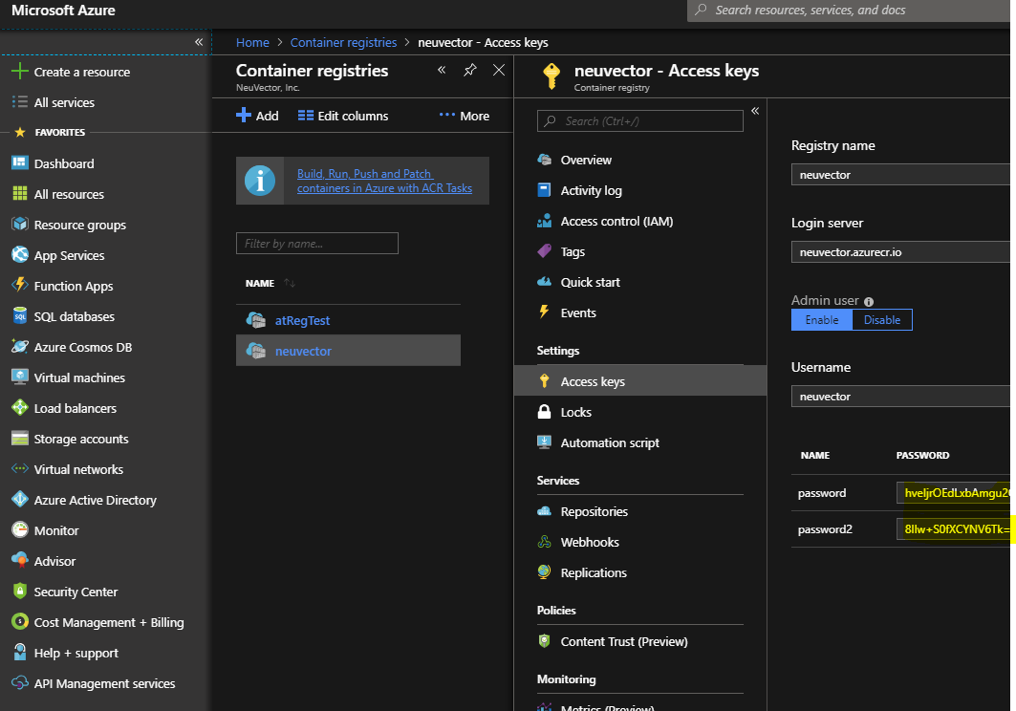Click the Locks padlock icon
The height and width of the screenshot is (711, 1016).
click(x=544, y=412)
